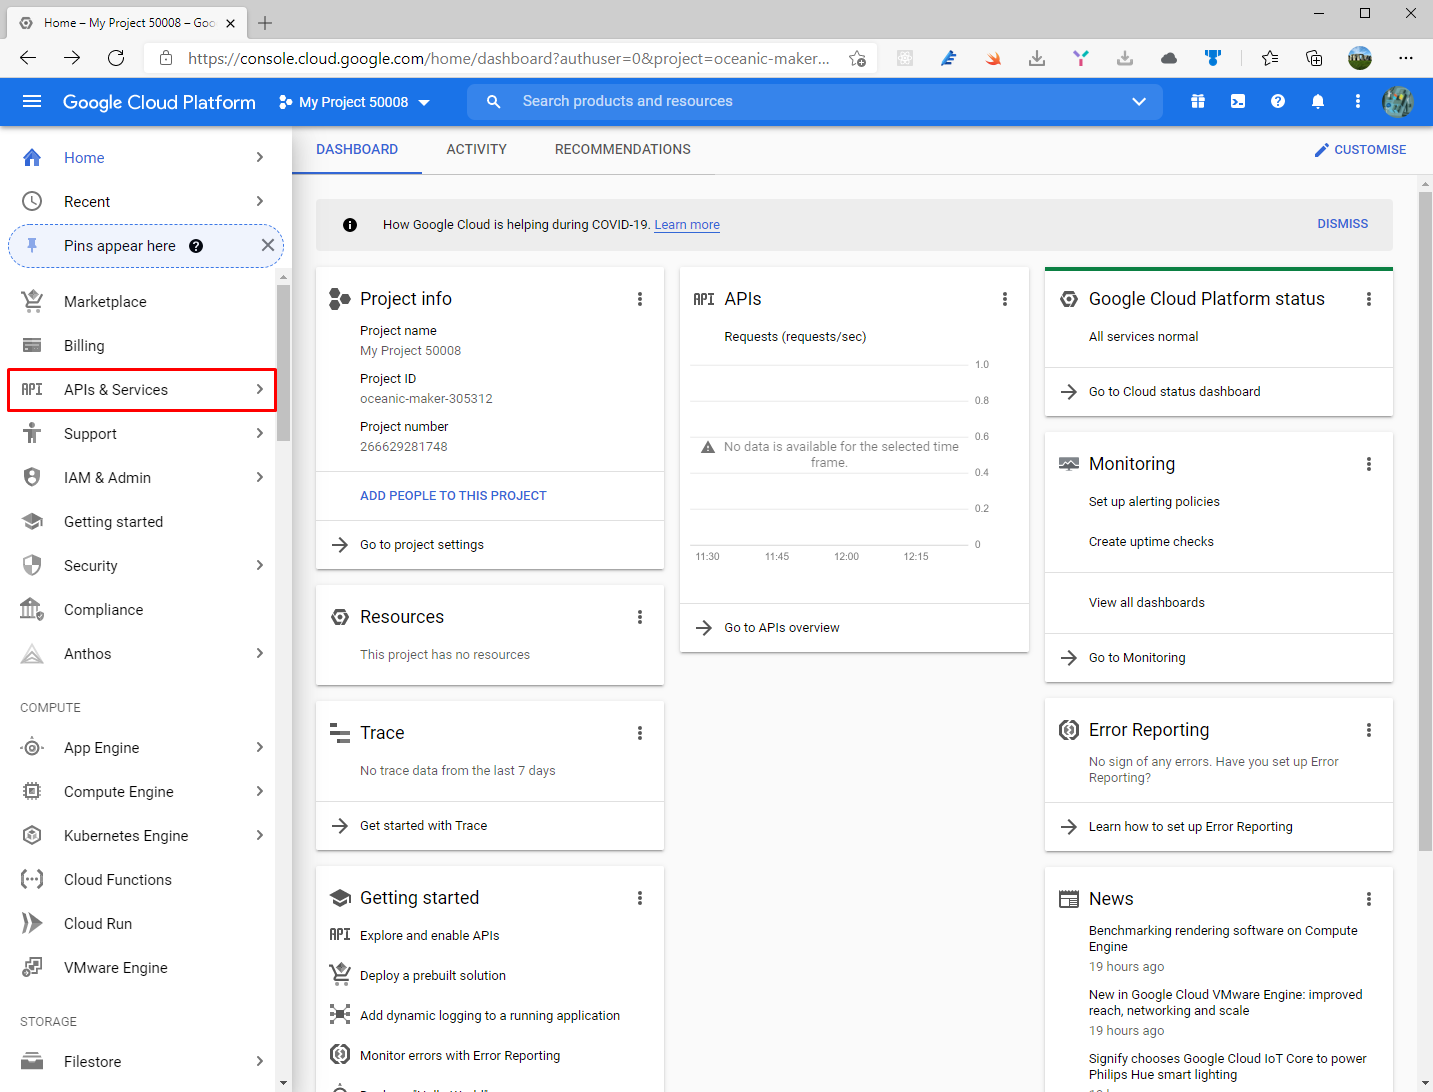Dismiss the COVID-19 notice banner
The height and width of the screenshot is (1092, 1433).
(x=1342, y=224)
